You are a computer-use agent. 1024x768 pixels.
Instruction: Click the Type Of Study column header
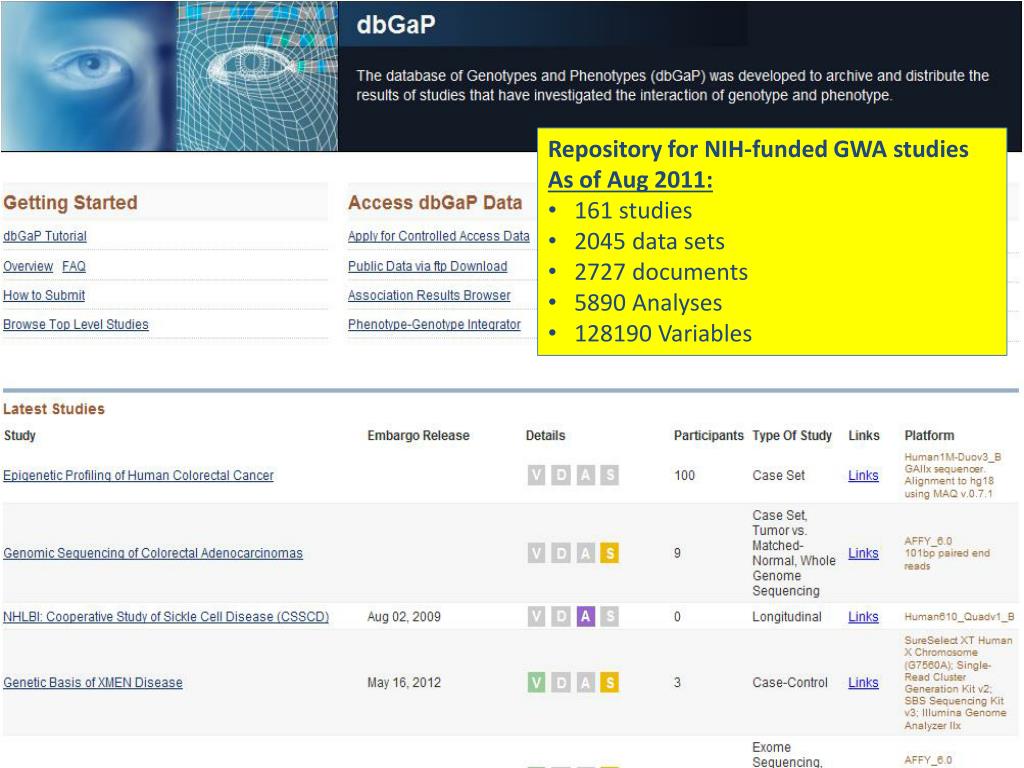pos(792,436)
